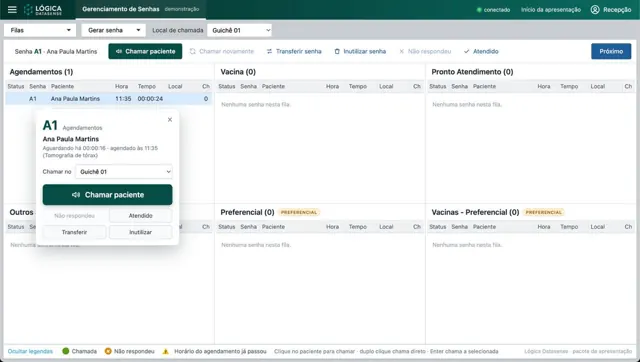Click Chamar novamente in the toolbar
This screenshot has width=640, height=362.
click(222, 51)
